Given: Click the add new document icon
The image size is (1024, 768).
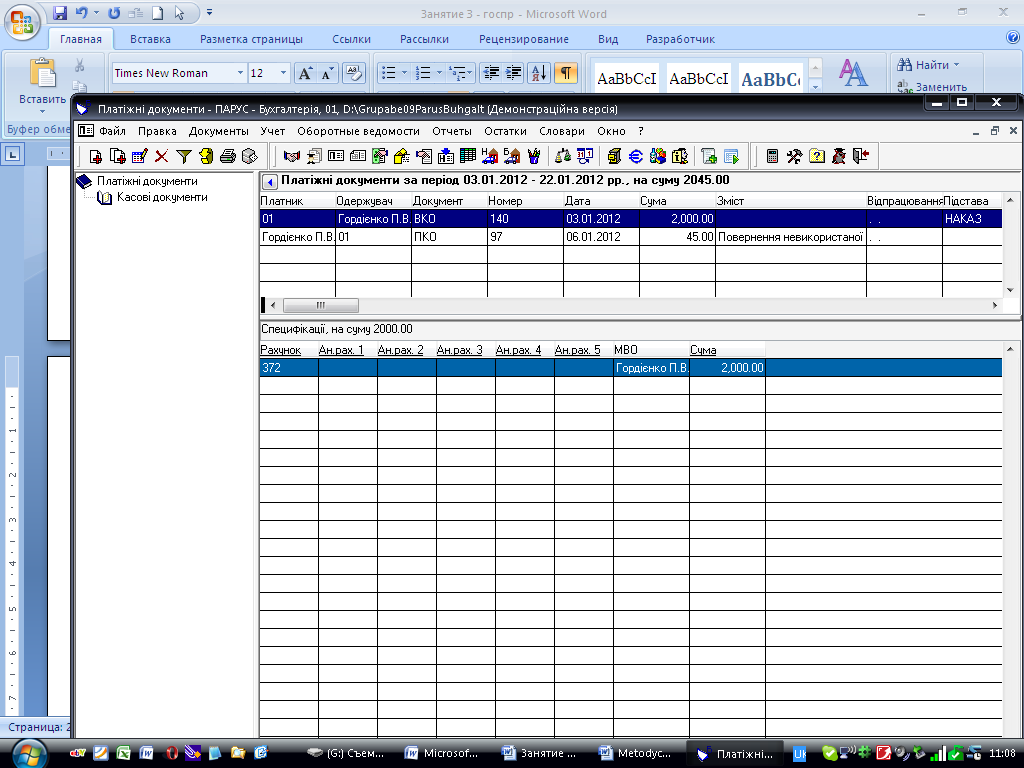Looking at the screenshot, I should [96, 156].
